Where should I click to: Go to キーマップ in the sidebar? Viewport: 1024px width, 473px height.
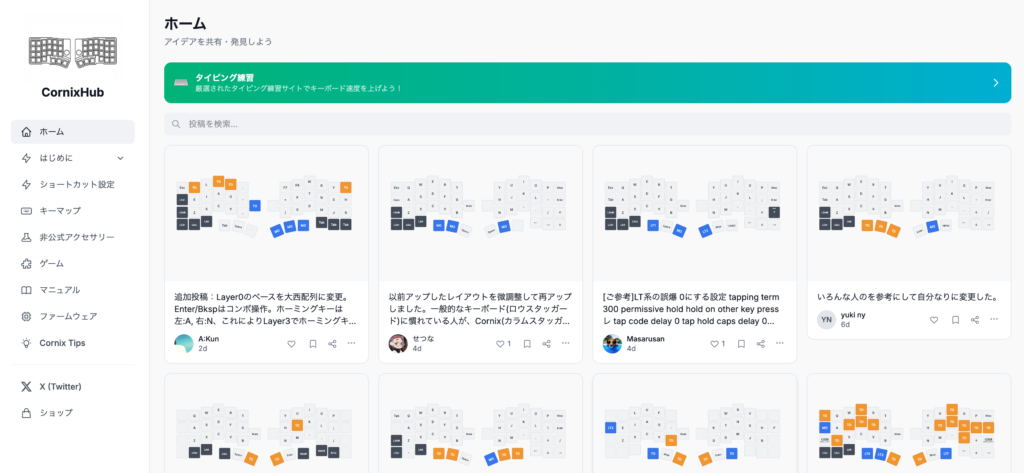[x=60, y=211]
